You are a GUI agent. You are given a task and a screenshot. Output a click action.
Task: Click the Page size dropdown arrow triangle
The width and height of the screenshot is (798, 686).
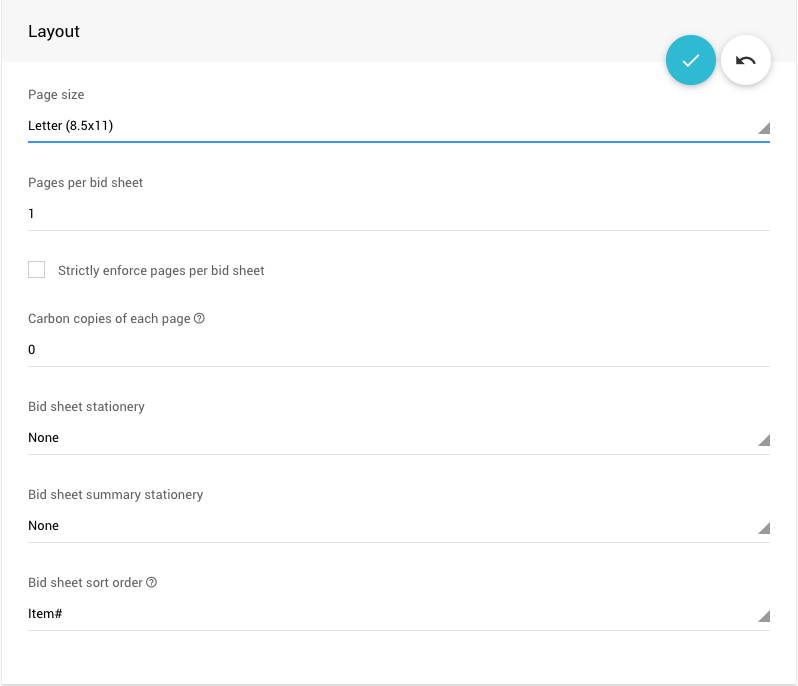(x=763, y=128)
